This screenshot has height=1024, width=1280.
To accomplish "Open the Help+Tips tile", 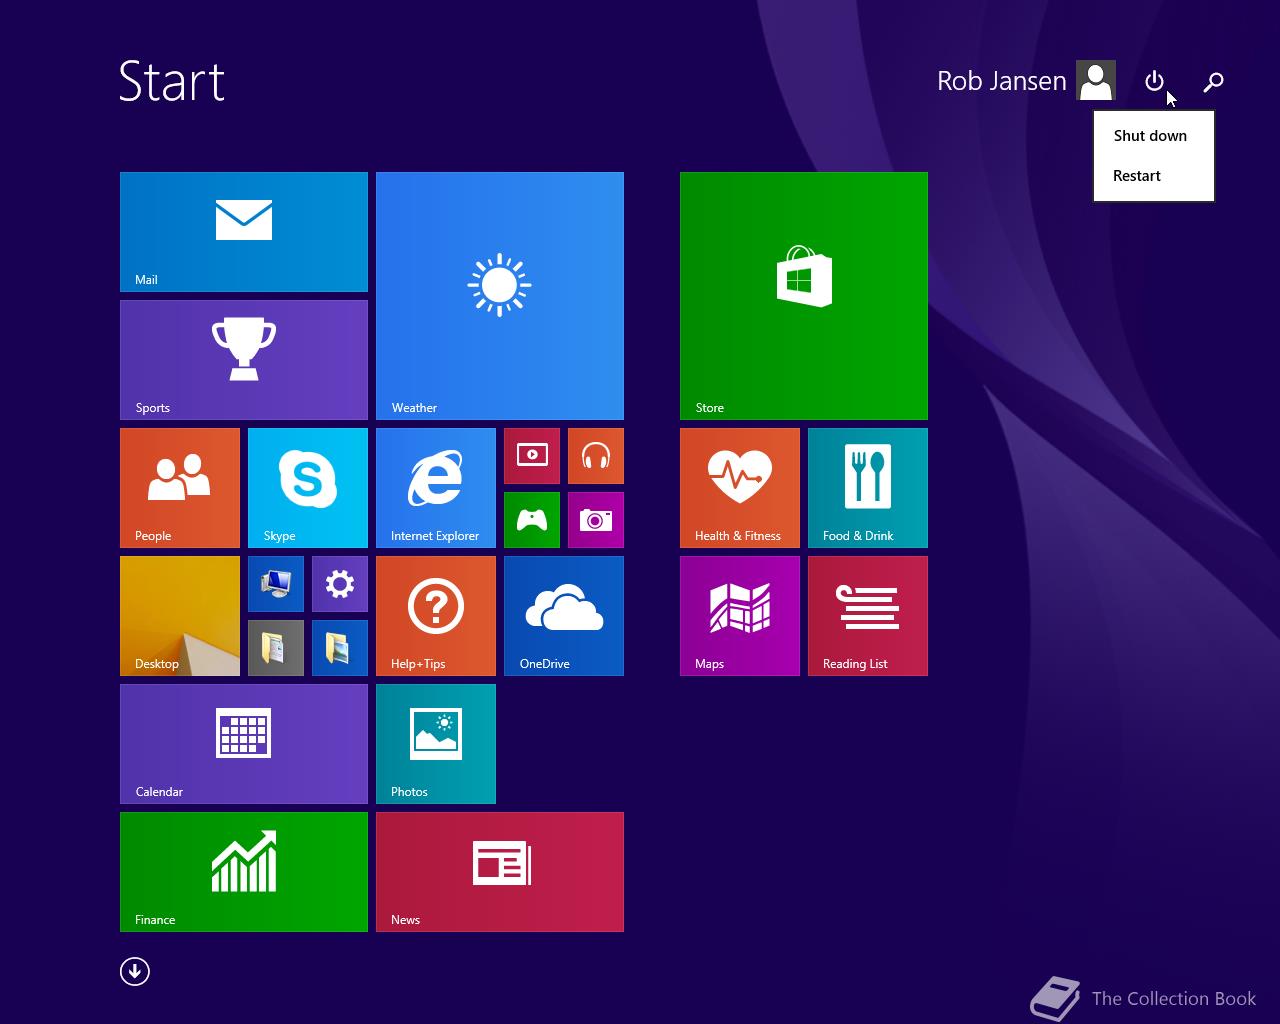I will [436, 616].
